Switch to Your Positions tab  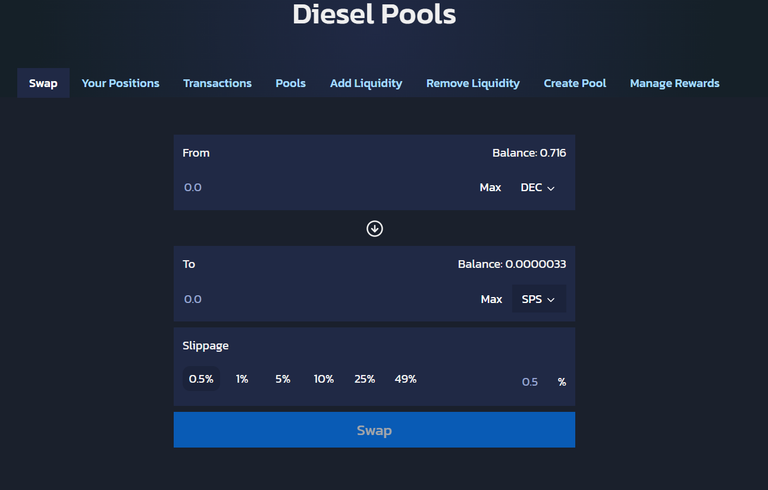[x=120, y=83]
